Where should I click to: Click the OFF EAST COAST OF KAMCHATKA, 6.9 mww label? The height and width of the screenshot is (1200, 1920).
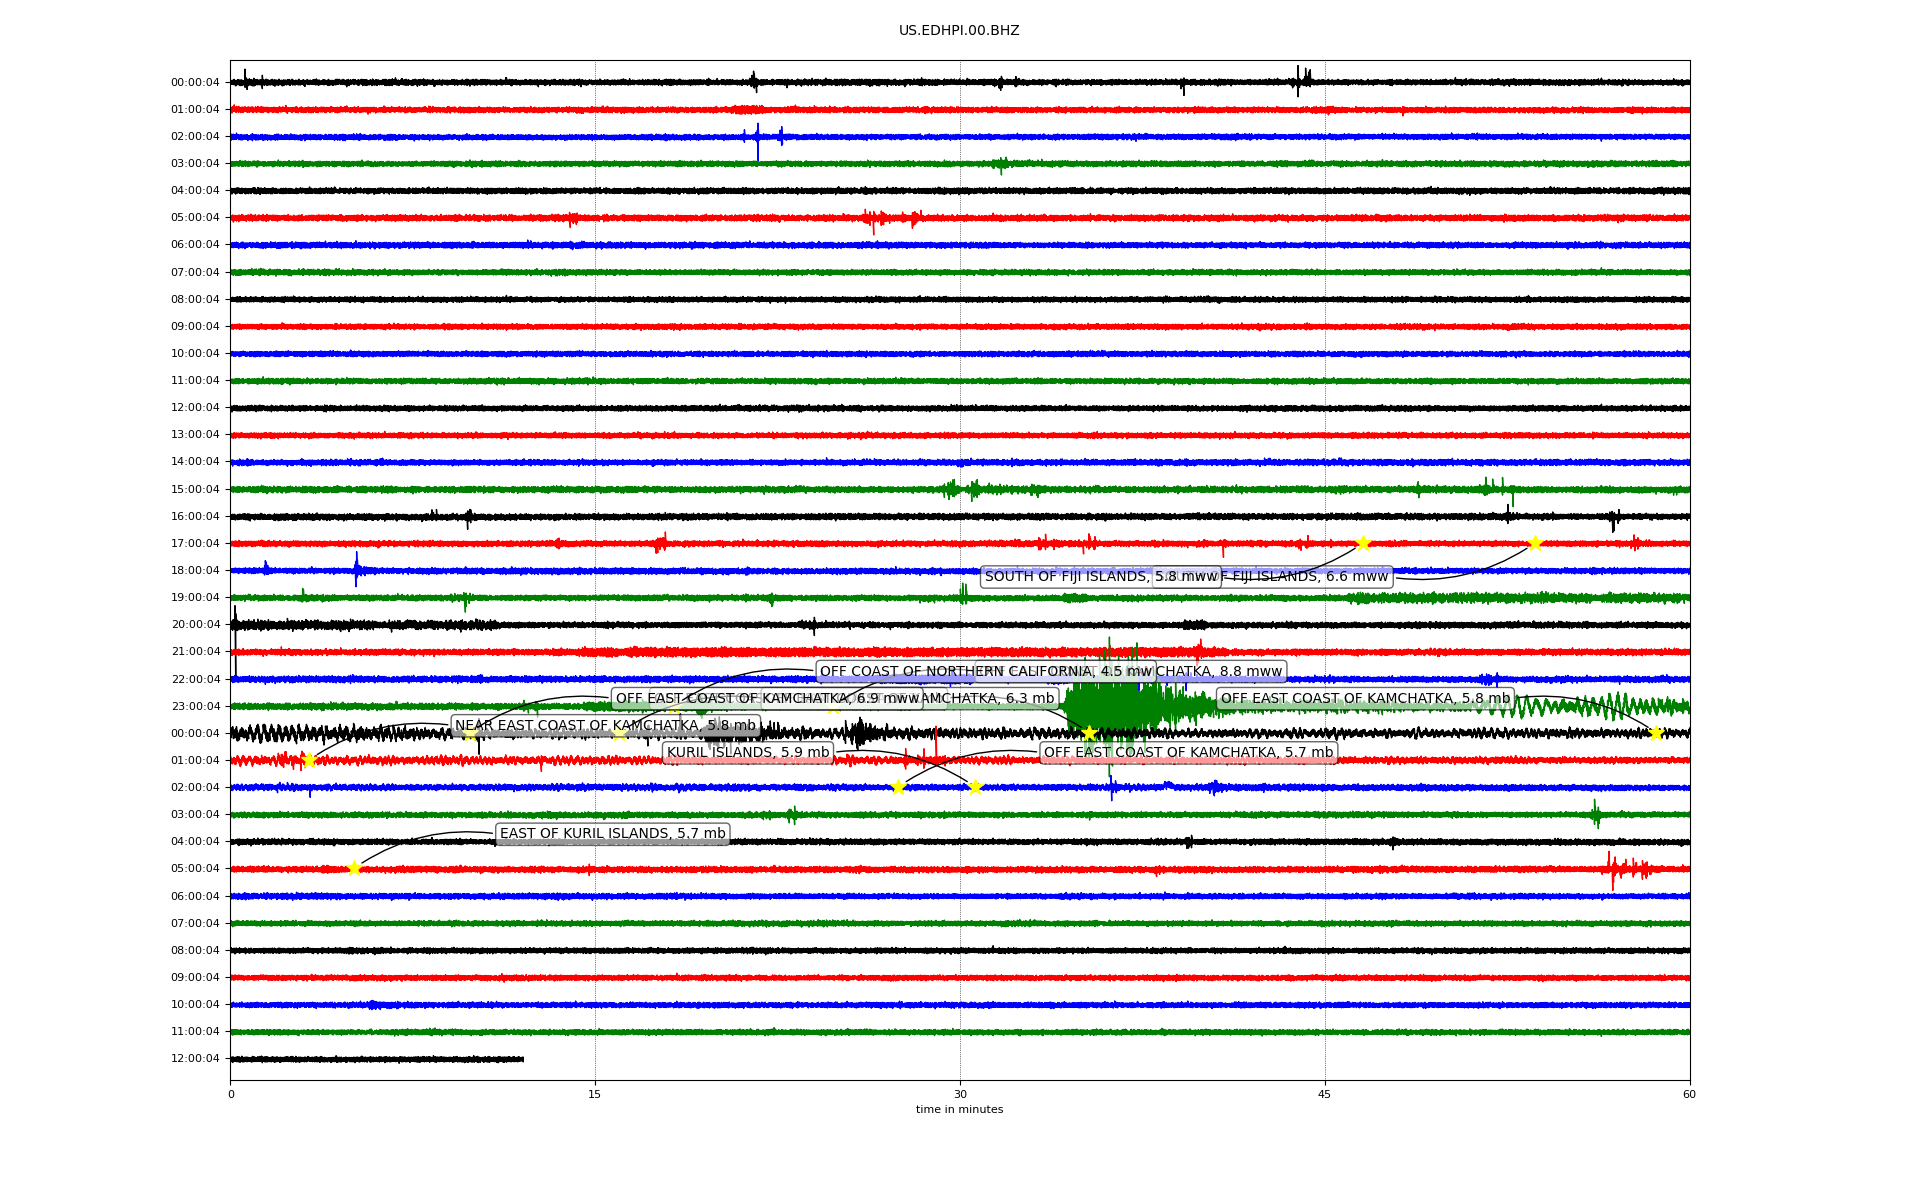click(x=767, y=699)
